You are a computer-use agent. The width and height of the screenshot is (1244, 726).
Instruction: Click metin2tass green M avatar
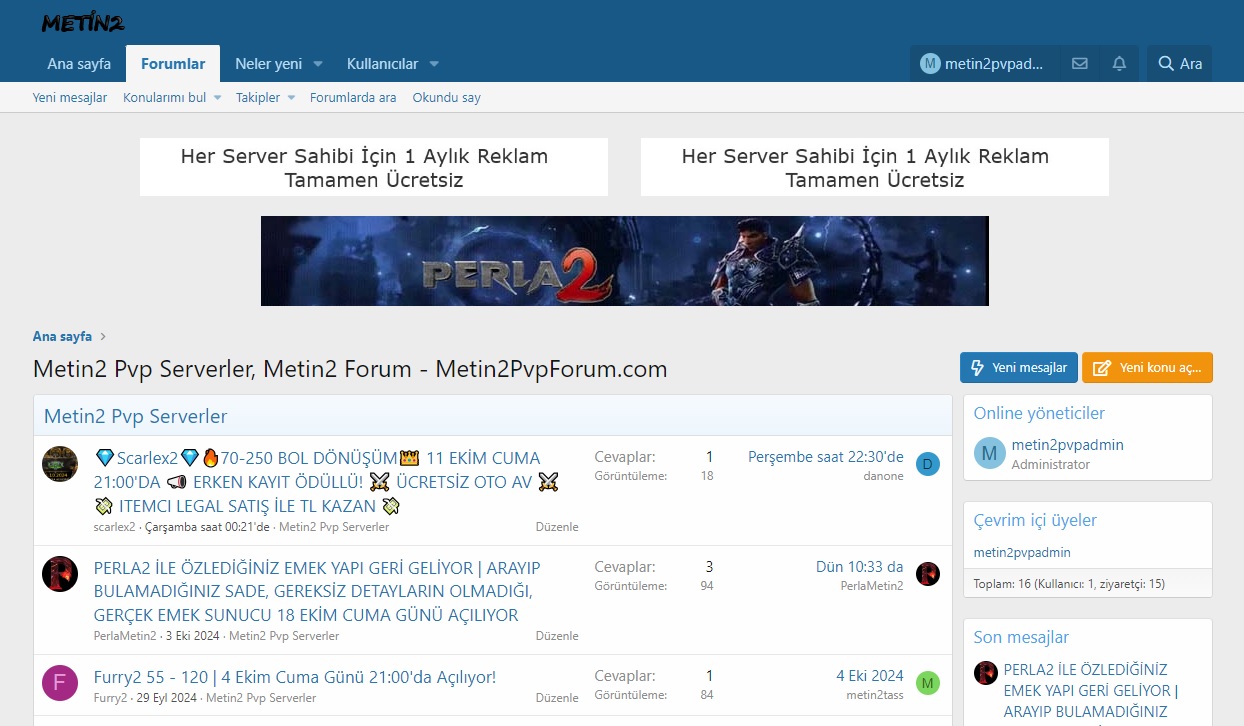click(928, 683)
